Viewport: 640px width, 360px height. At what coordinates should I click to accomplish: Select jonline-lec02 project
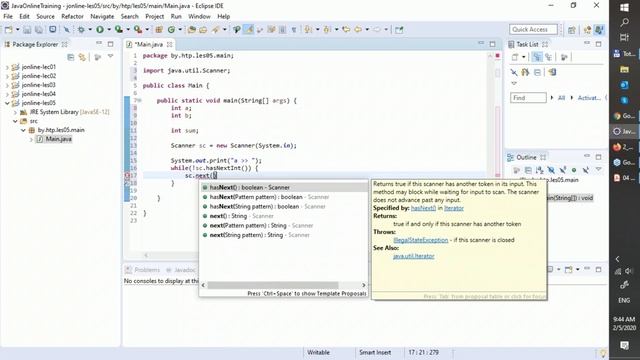(x=39, y=76)
